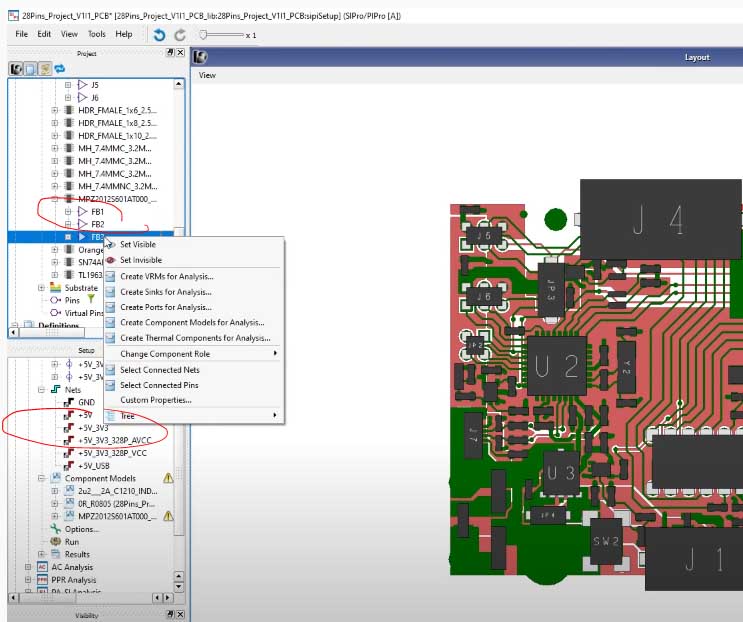The width and height of the screenshot is (743, 622).
Task: Pin the Project panel using pushpin button
Action: pyautogui.click(x=168, y=53)
